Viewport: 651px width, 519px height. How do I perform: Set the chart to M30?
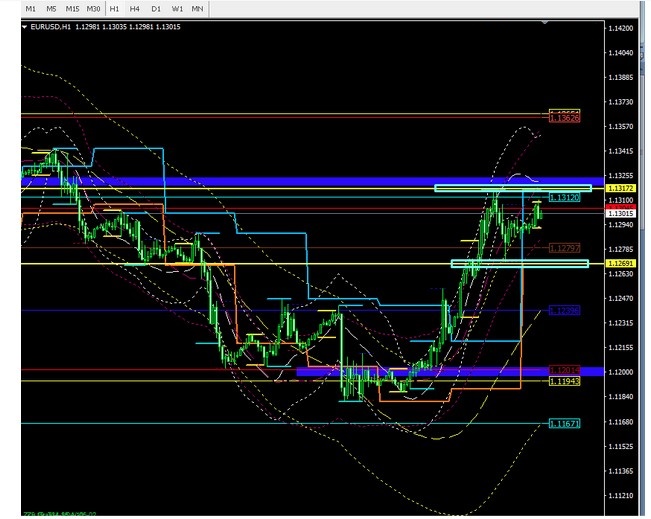pos(94,8)
